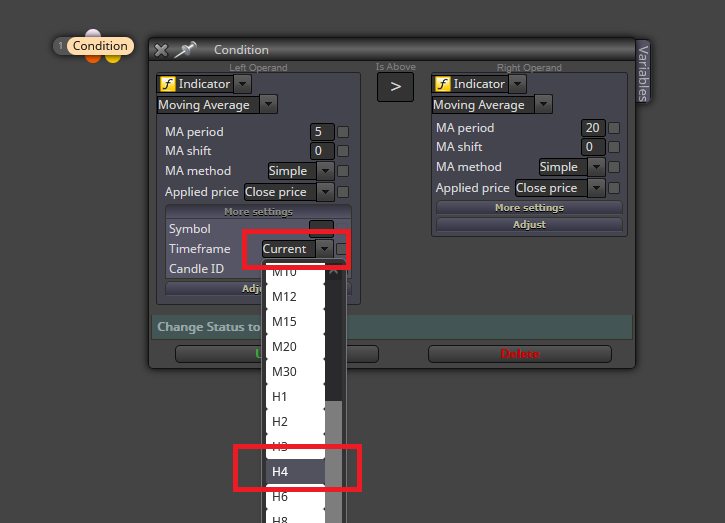Viewport: 725px width, 523px height.
Task: Click the right operand Indicator function icon
Action: pyautogui.click(x=442, y=84)
